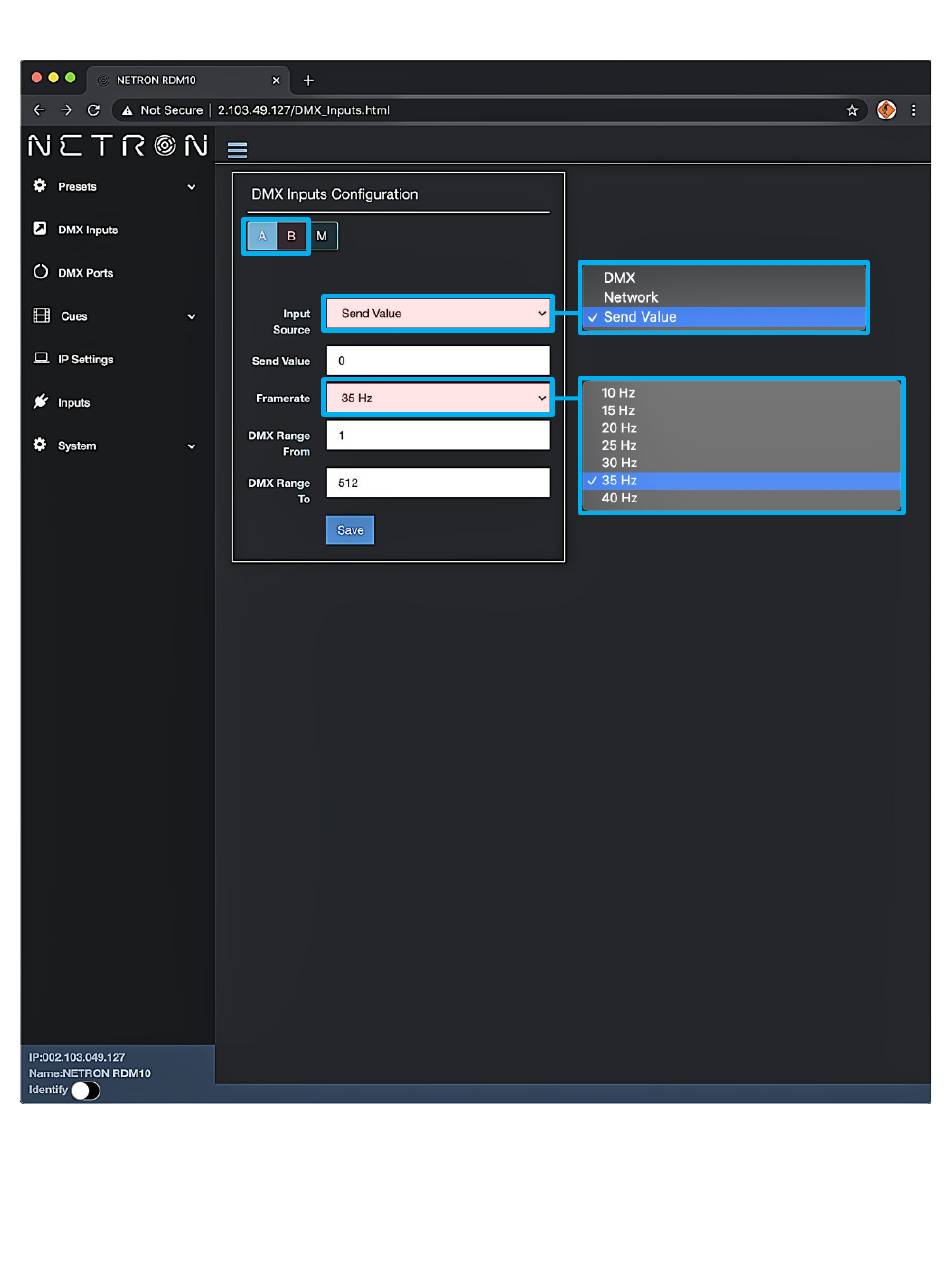
Task: Click the Not Secure warning icon
Action: (128, 110)
